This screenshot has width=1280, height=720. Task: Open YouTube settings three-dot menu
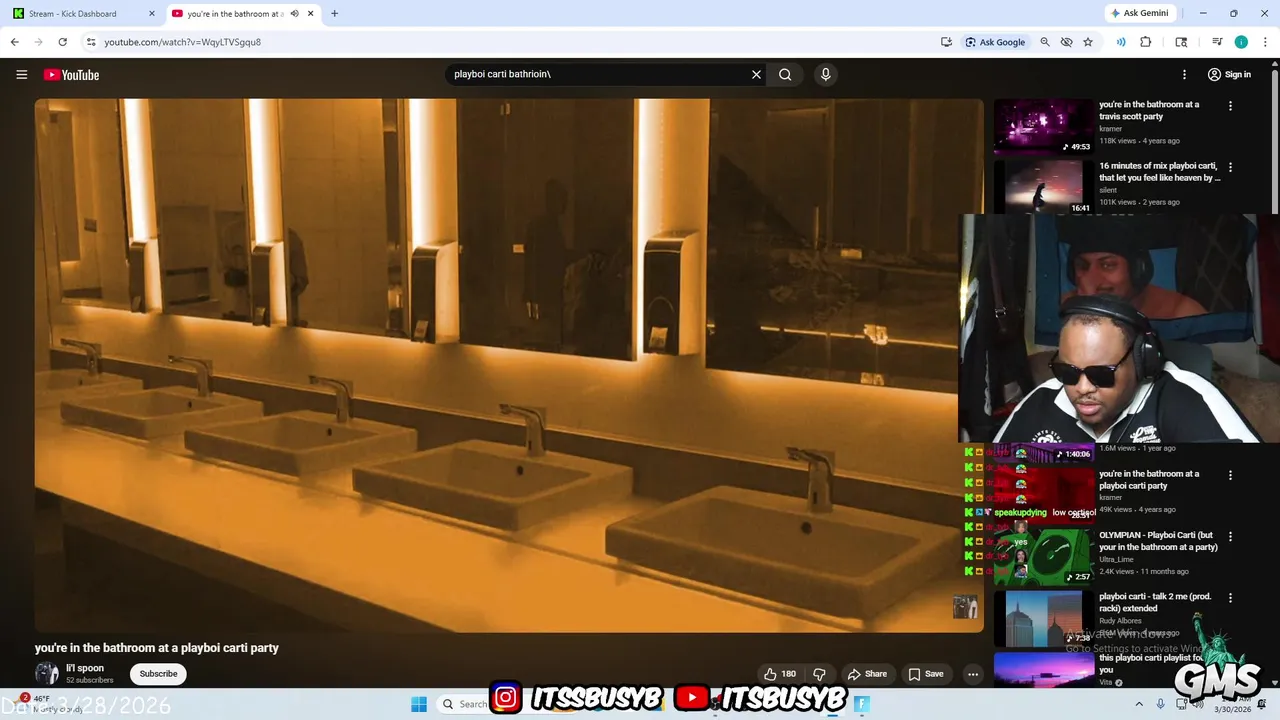pyautogui.click(x=1184, y=75)
